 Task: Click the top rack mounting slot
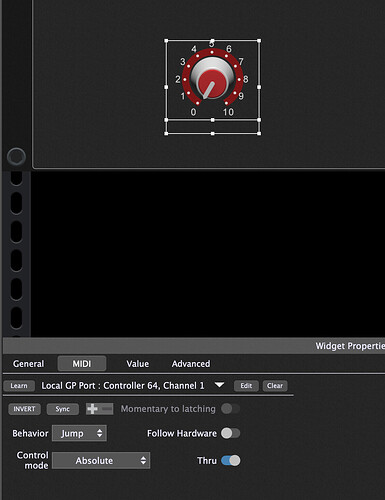point(16,178)
